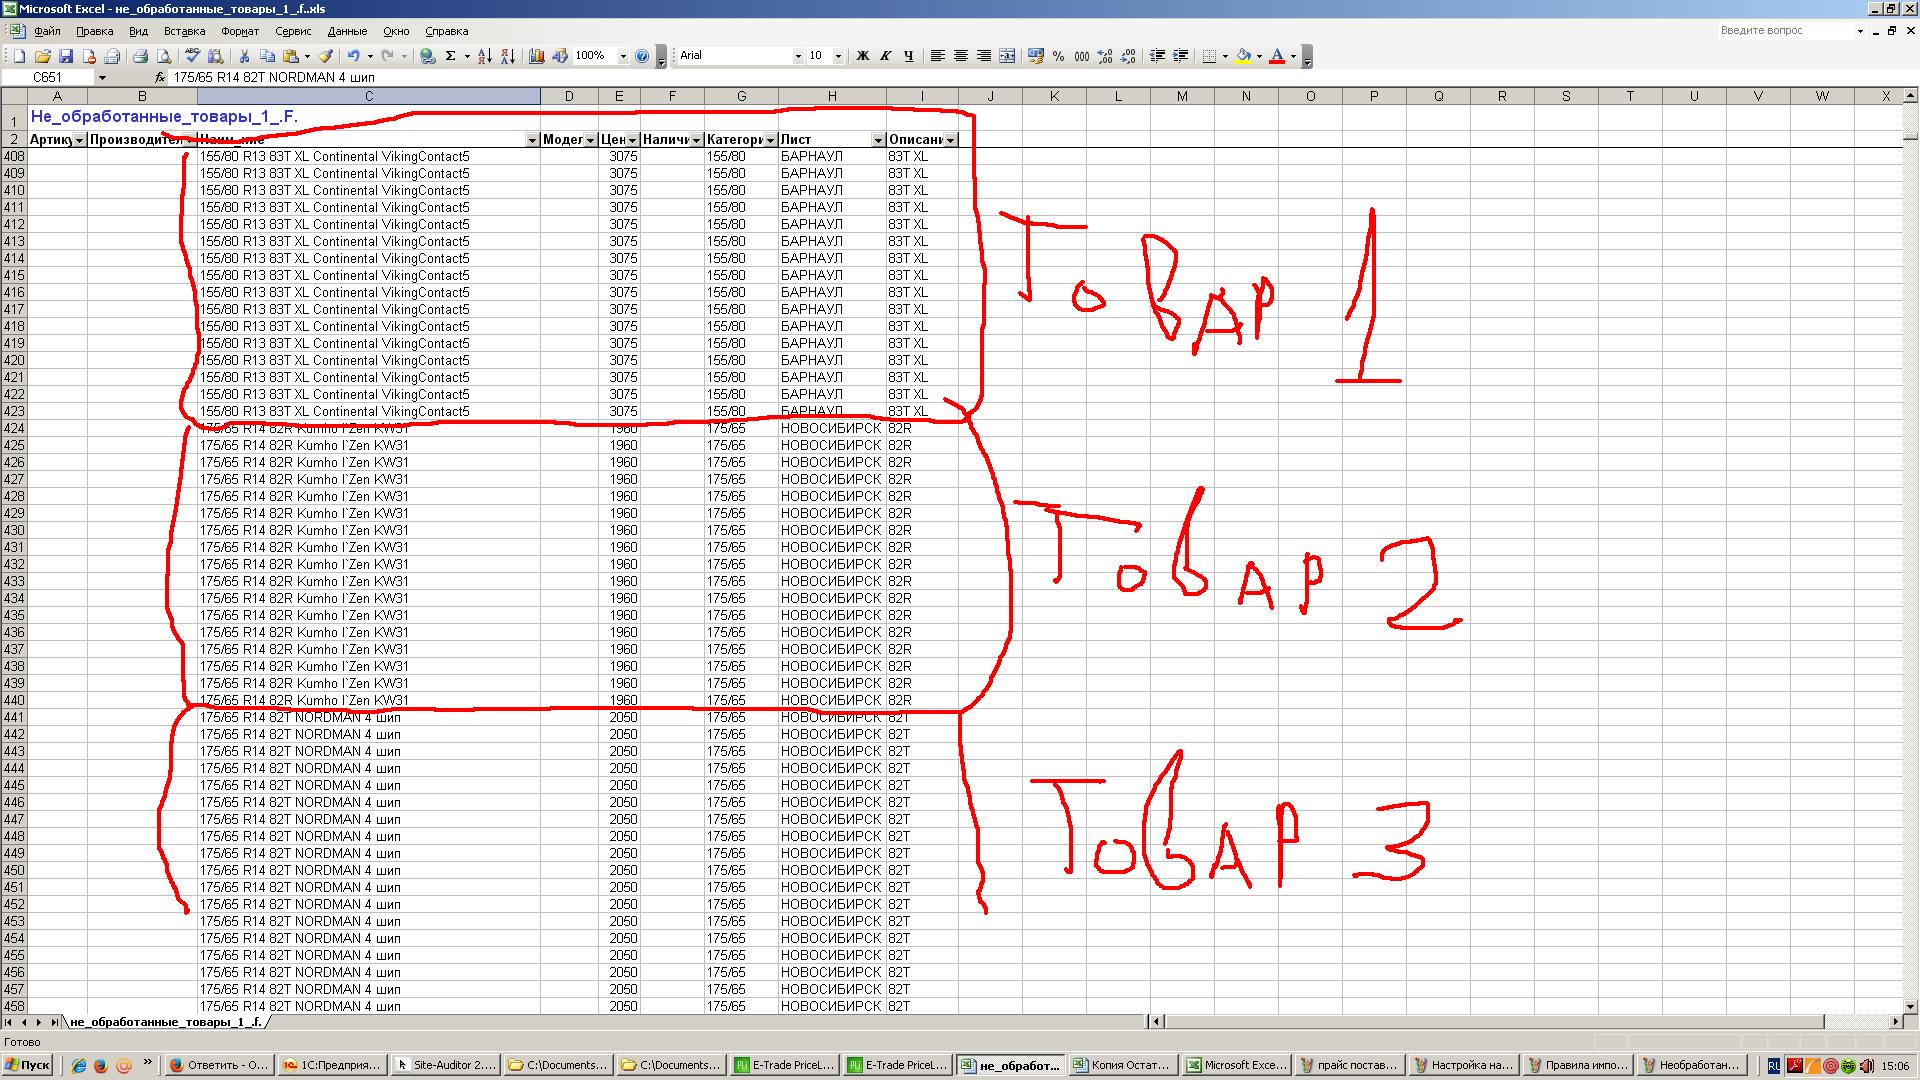Viewport: 1920px width, 1080px height.
Task: Increase the cell indent
Action: click(1180, 56)
